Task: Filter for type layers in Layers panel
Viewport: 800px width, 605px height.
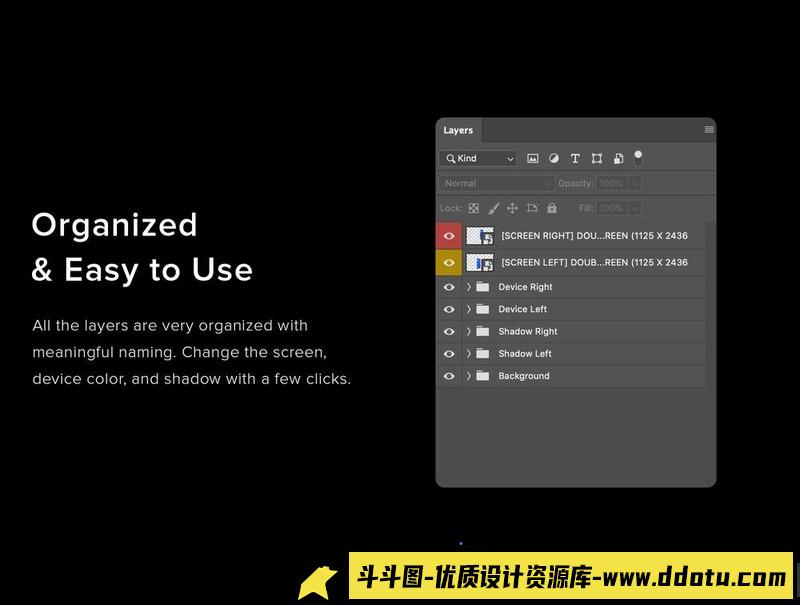Action: 575,158
